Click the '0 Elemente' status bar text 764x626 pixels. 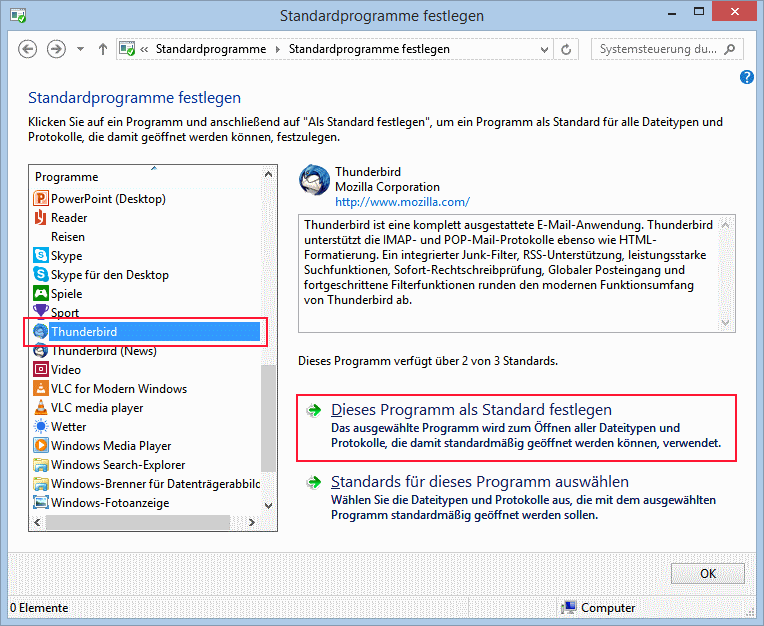39,608
